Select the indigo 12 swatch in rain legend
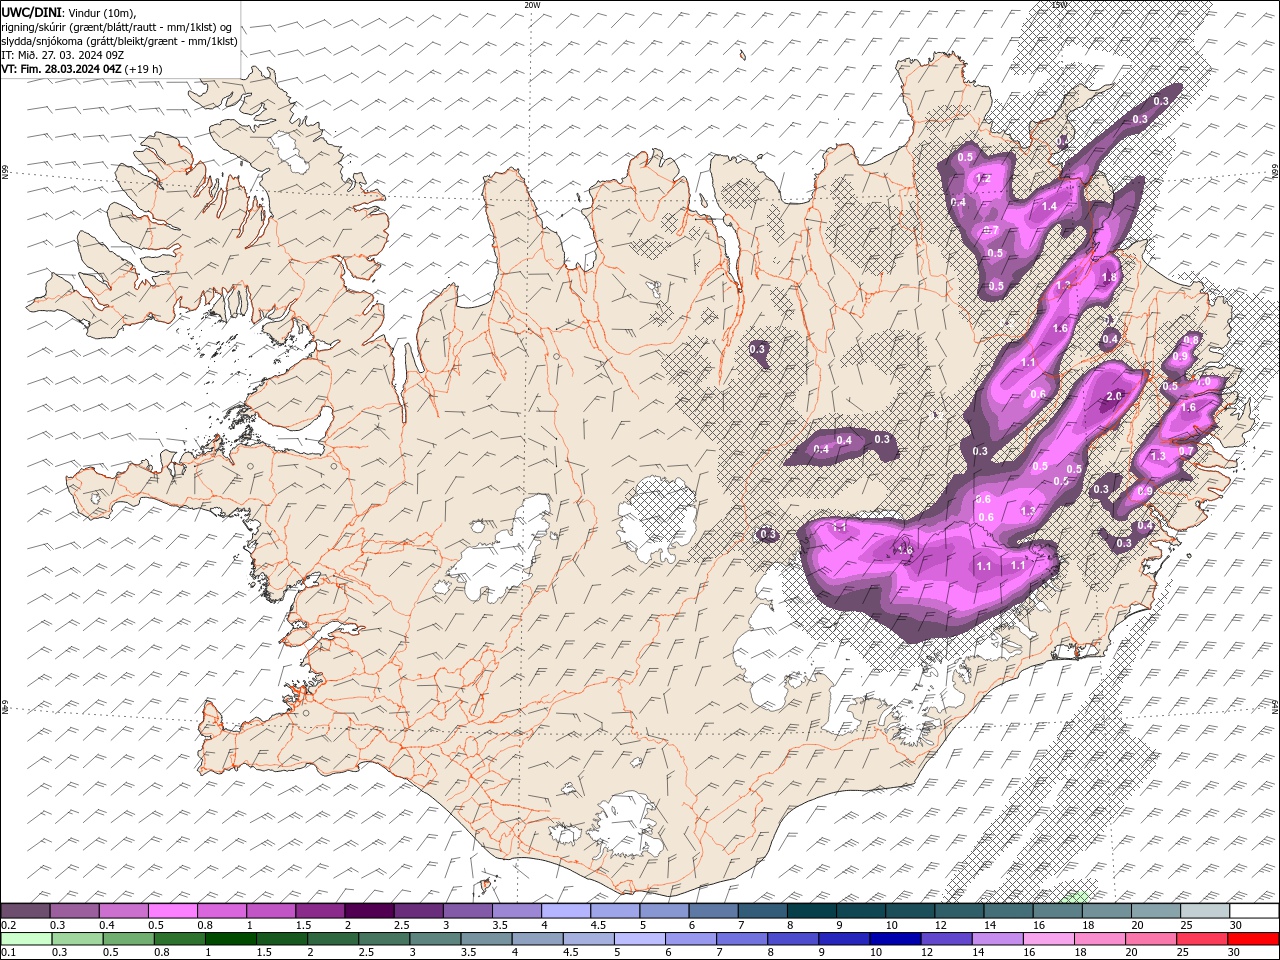This screenshot has width=1280, height=960. tap(945, 939)
